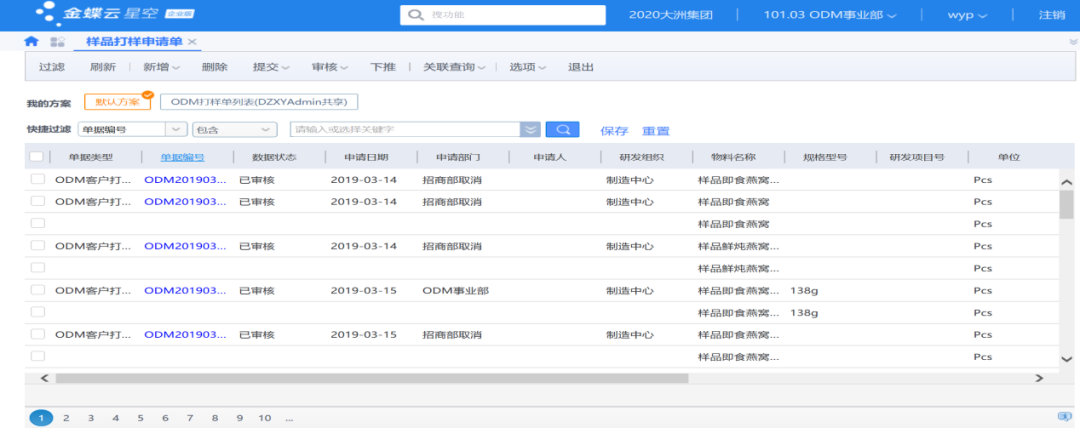
Task: Go to page 10
Action: pyautogui.click(x=264, y=418)
